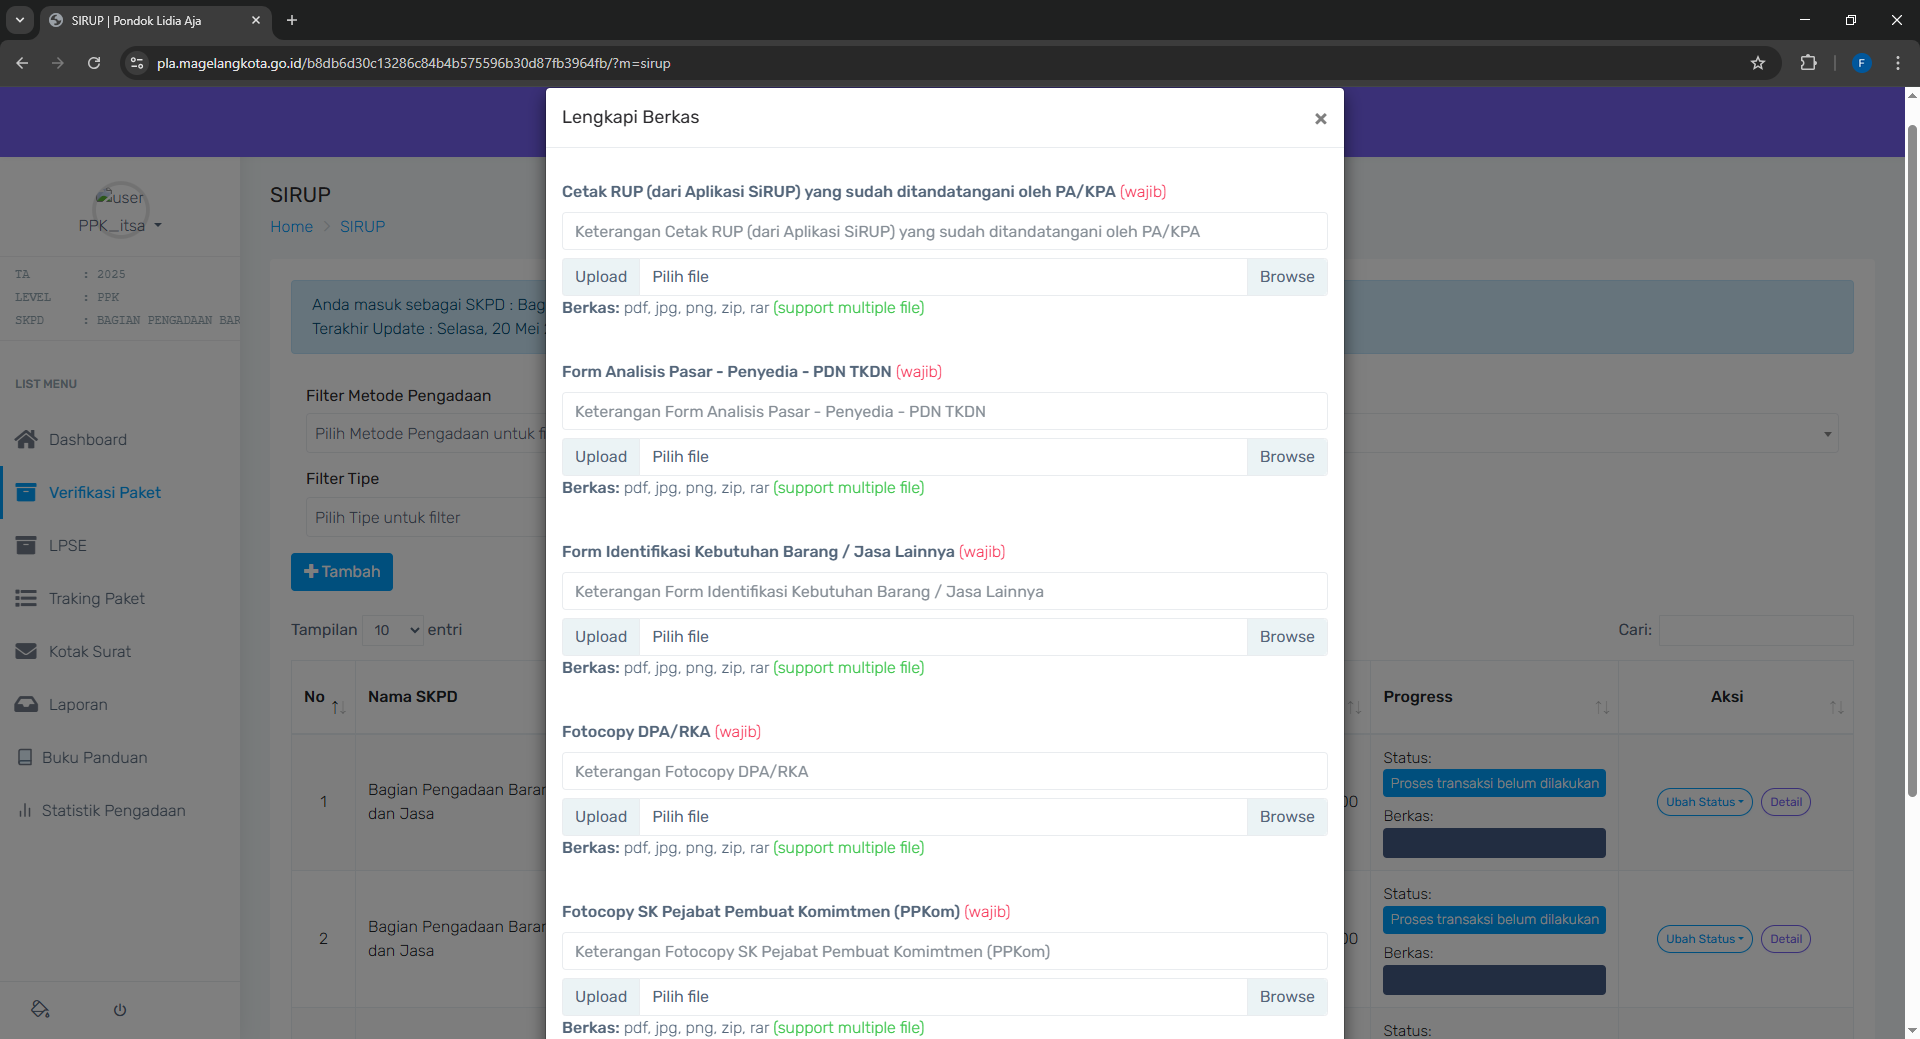Screen dimensions: 1920x1039
Task: Click the Dashboard home icon in sidebar
Action: point(26,439)
